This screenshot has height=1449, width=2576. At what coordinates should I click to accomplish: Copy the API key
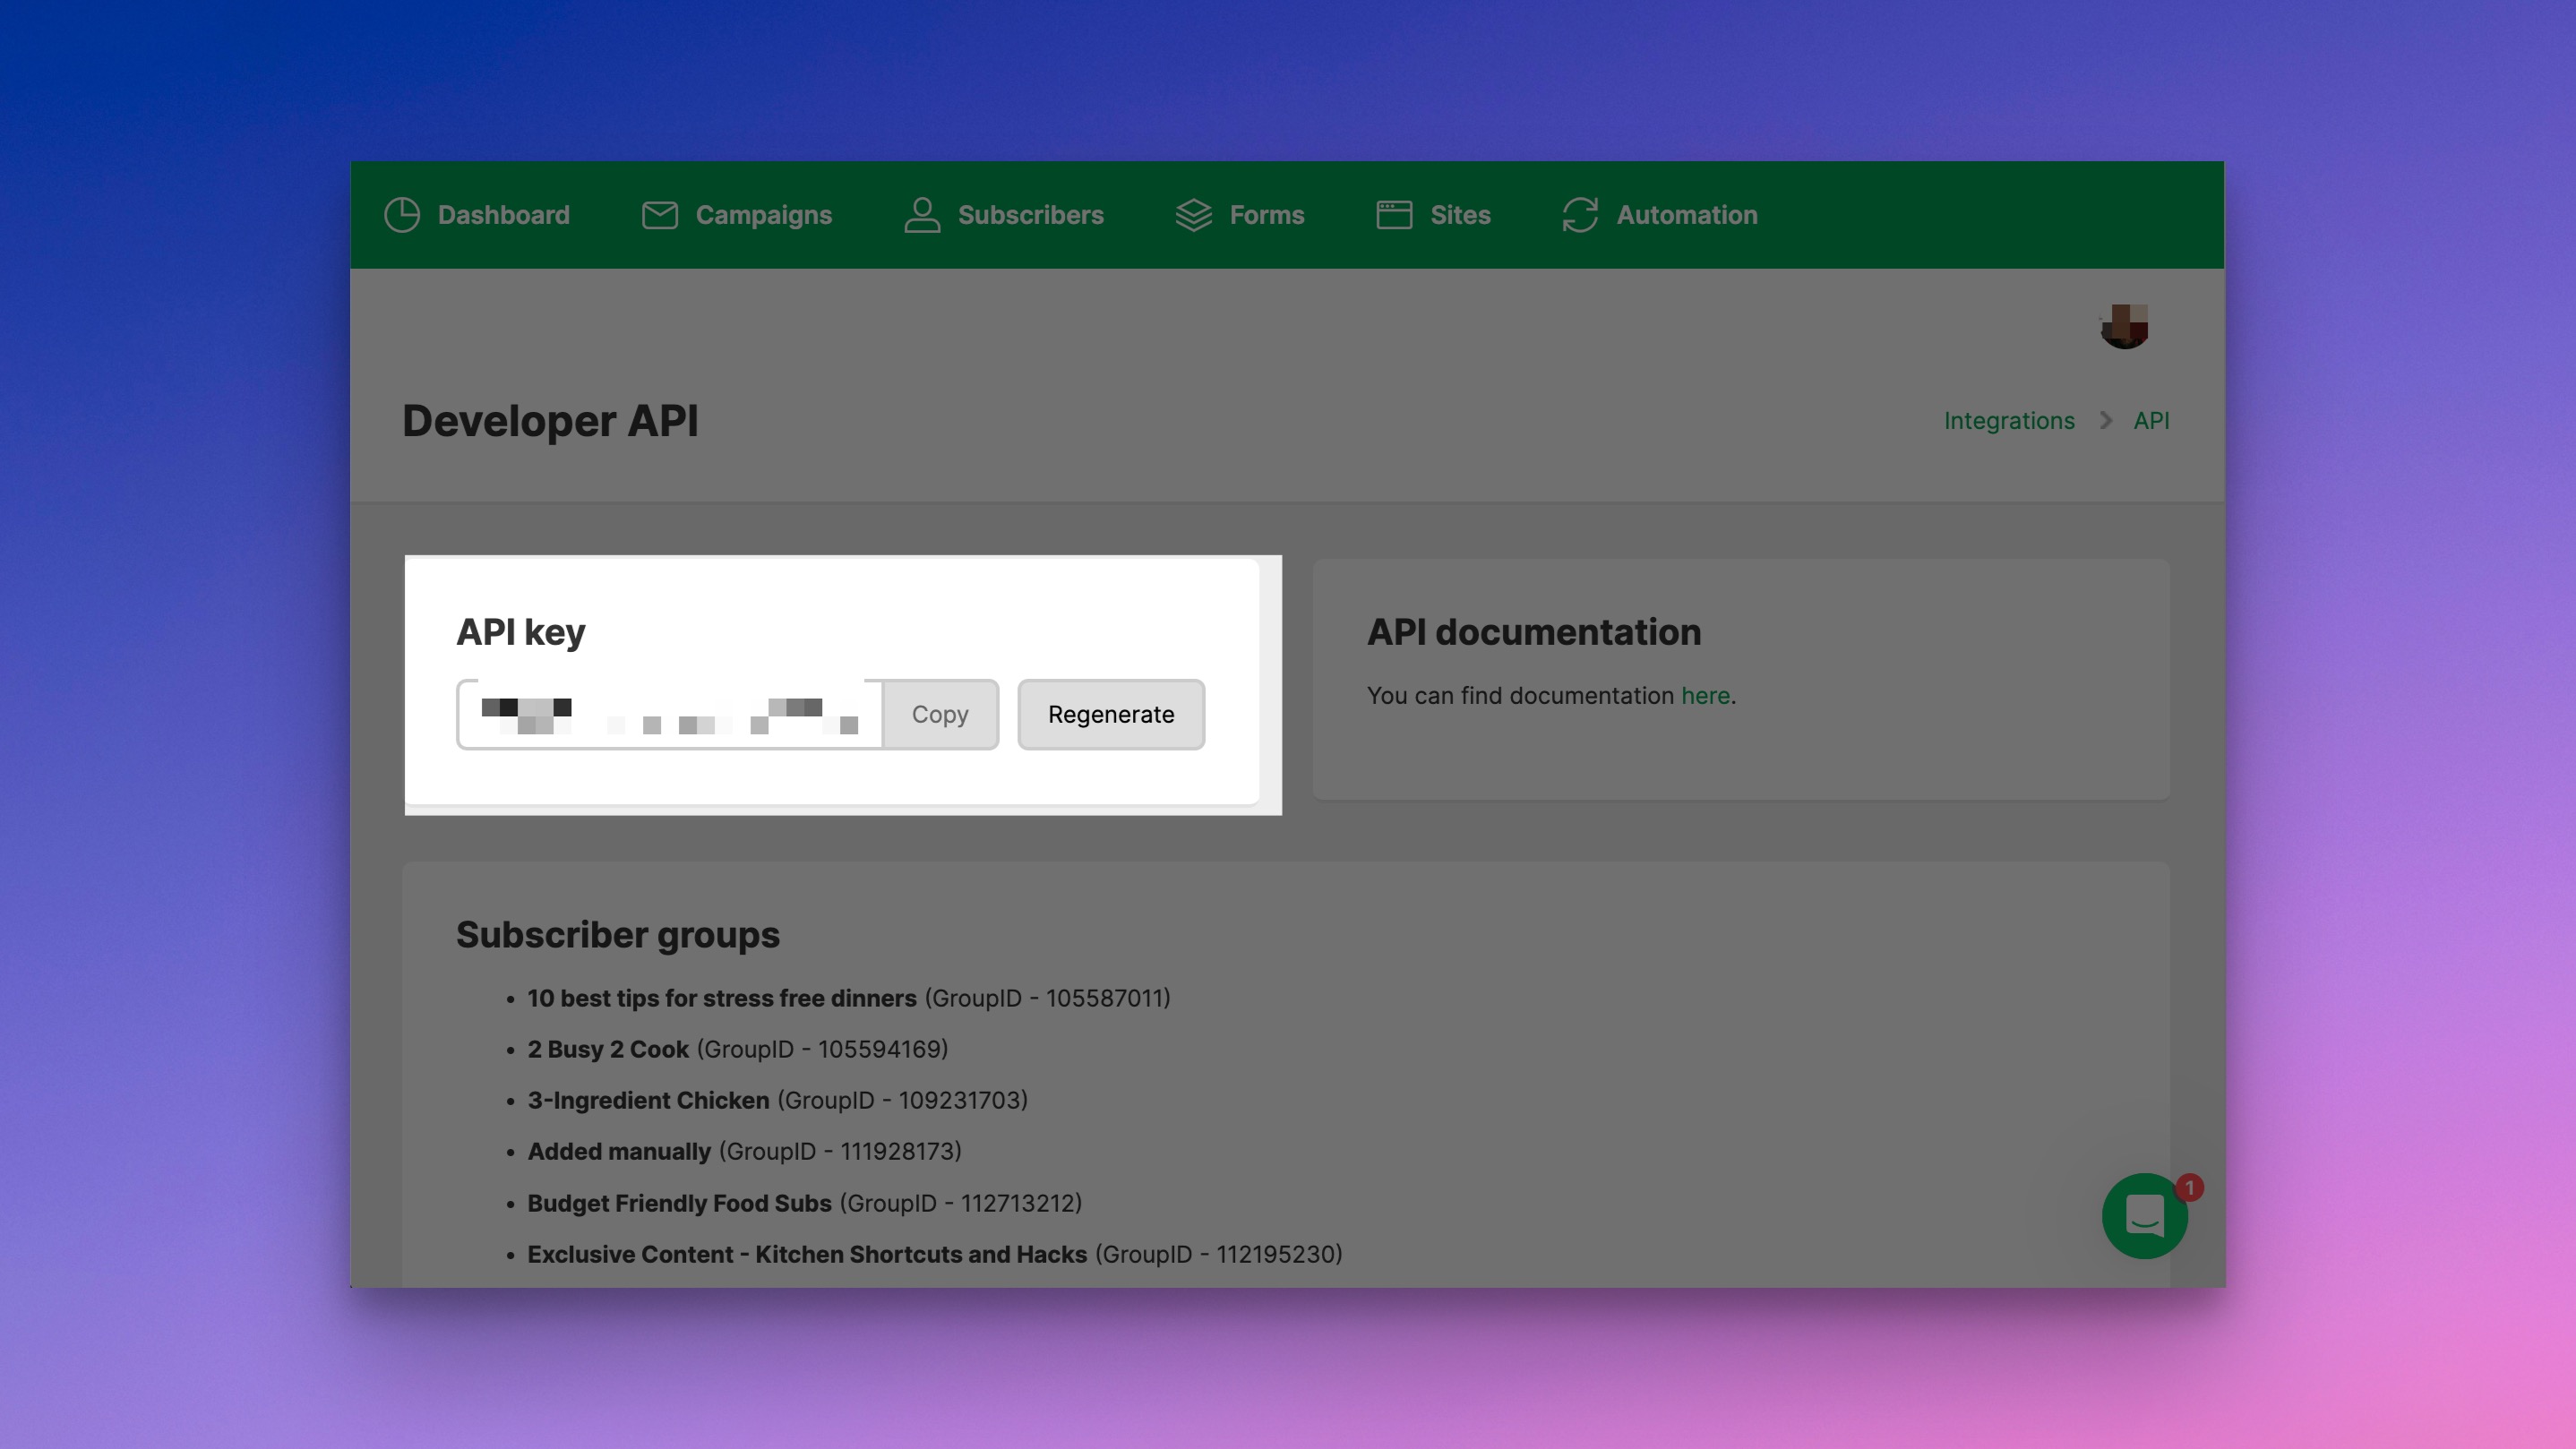(x=939, y=714)
